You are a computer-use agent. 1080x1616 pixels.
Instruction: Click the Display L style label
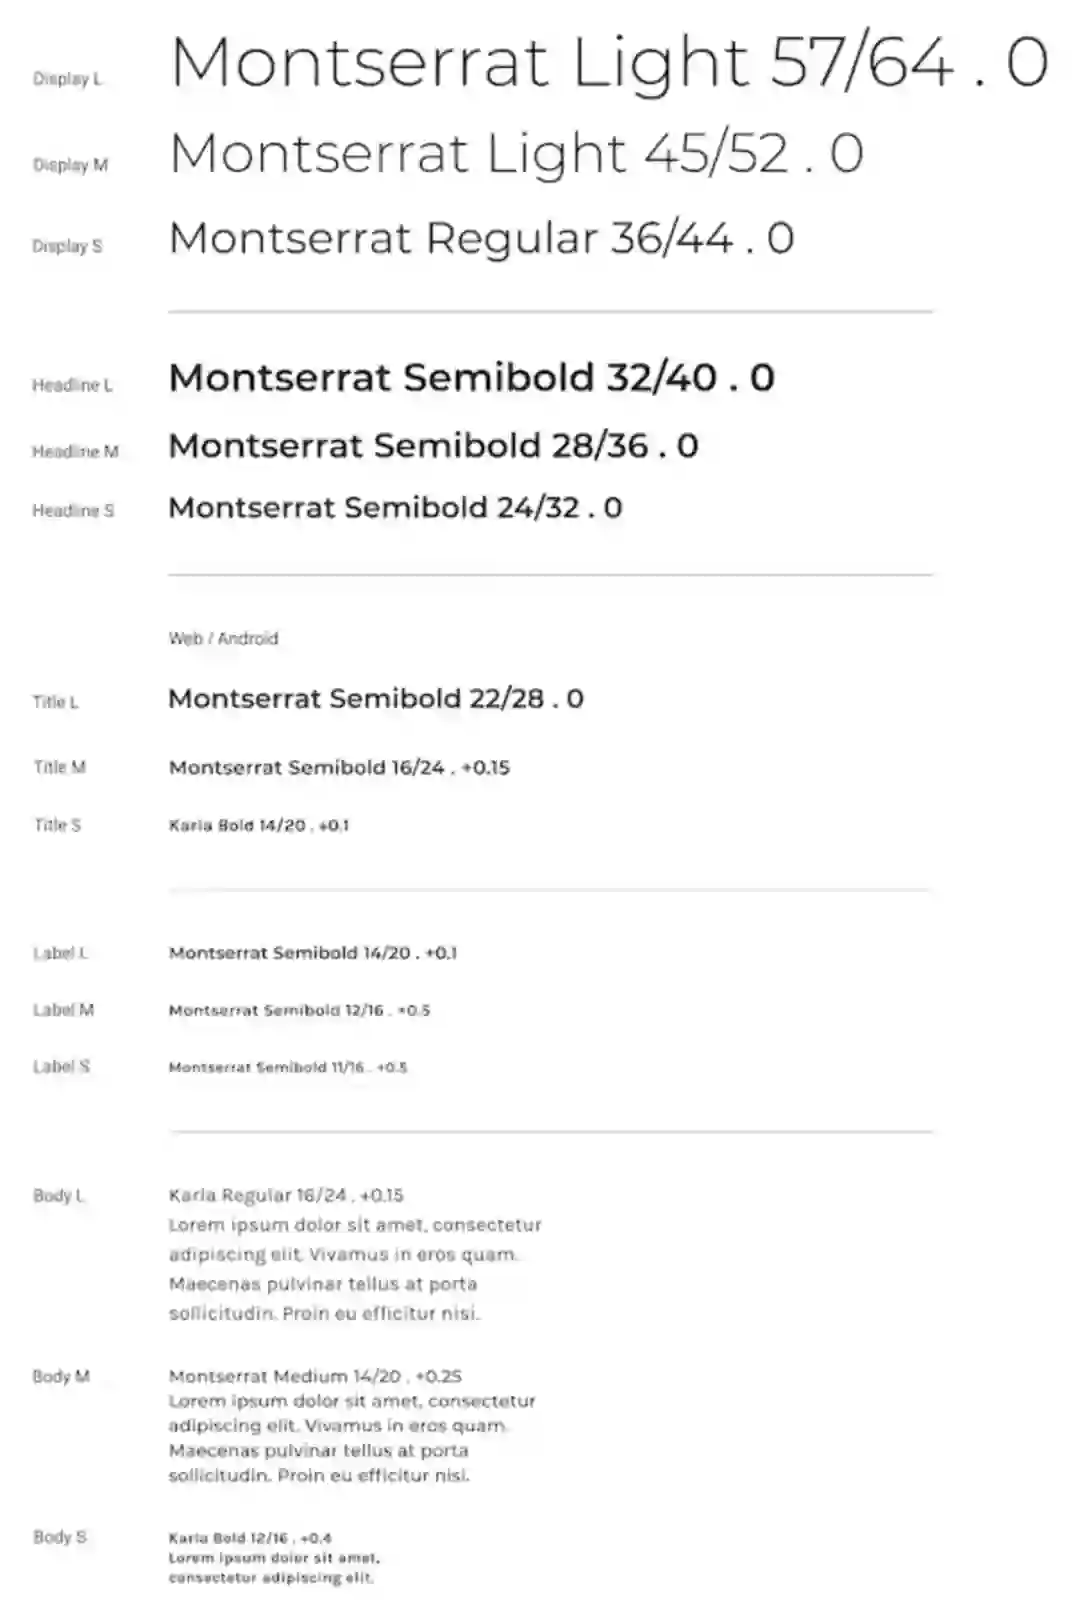point(67,79)
